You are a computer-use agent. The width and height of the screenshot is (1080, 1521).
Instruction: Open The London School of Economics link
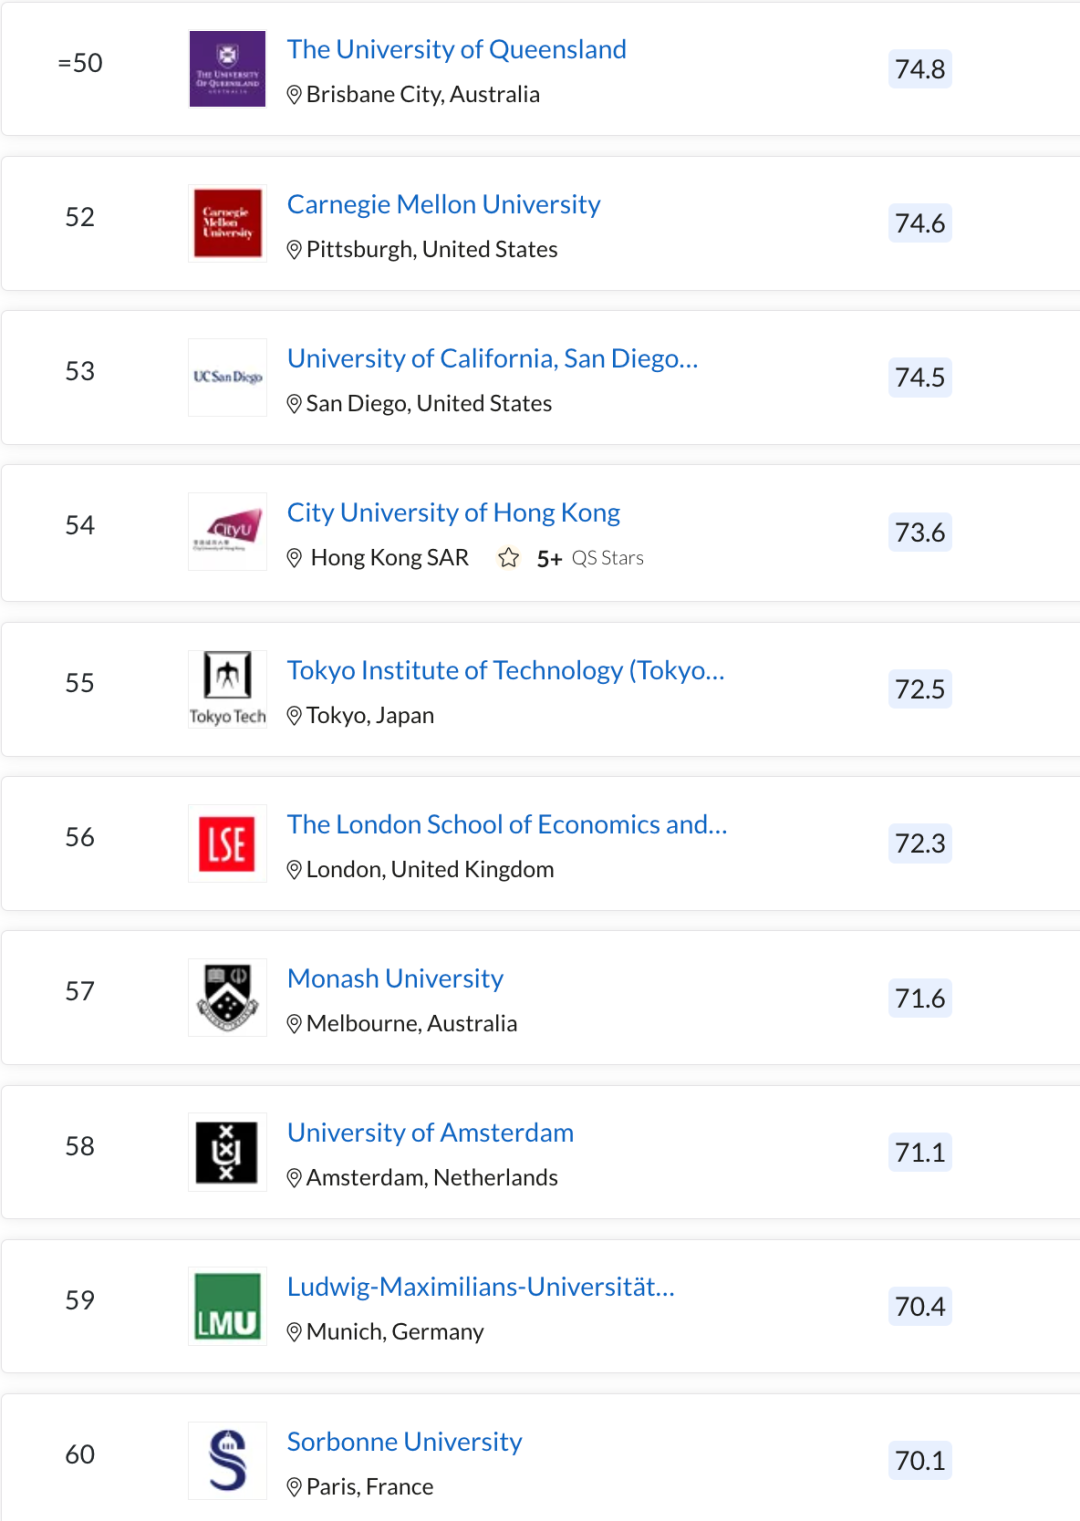[506, 824]
